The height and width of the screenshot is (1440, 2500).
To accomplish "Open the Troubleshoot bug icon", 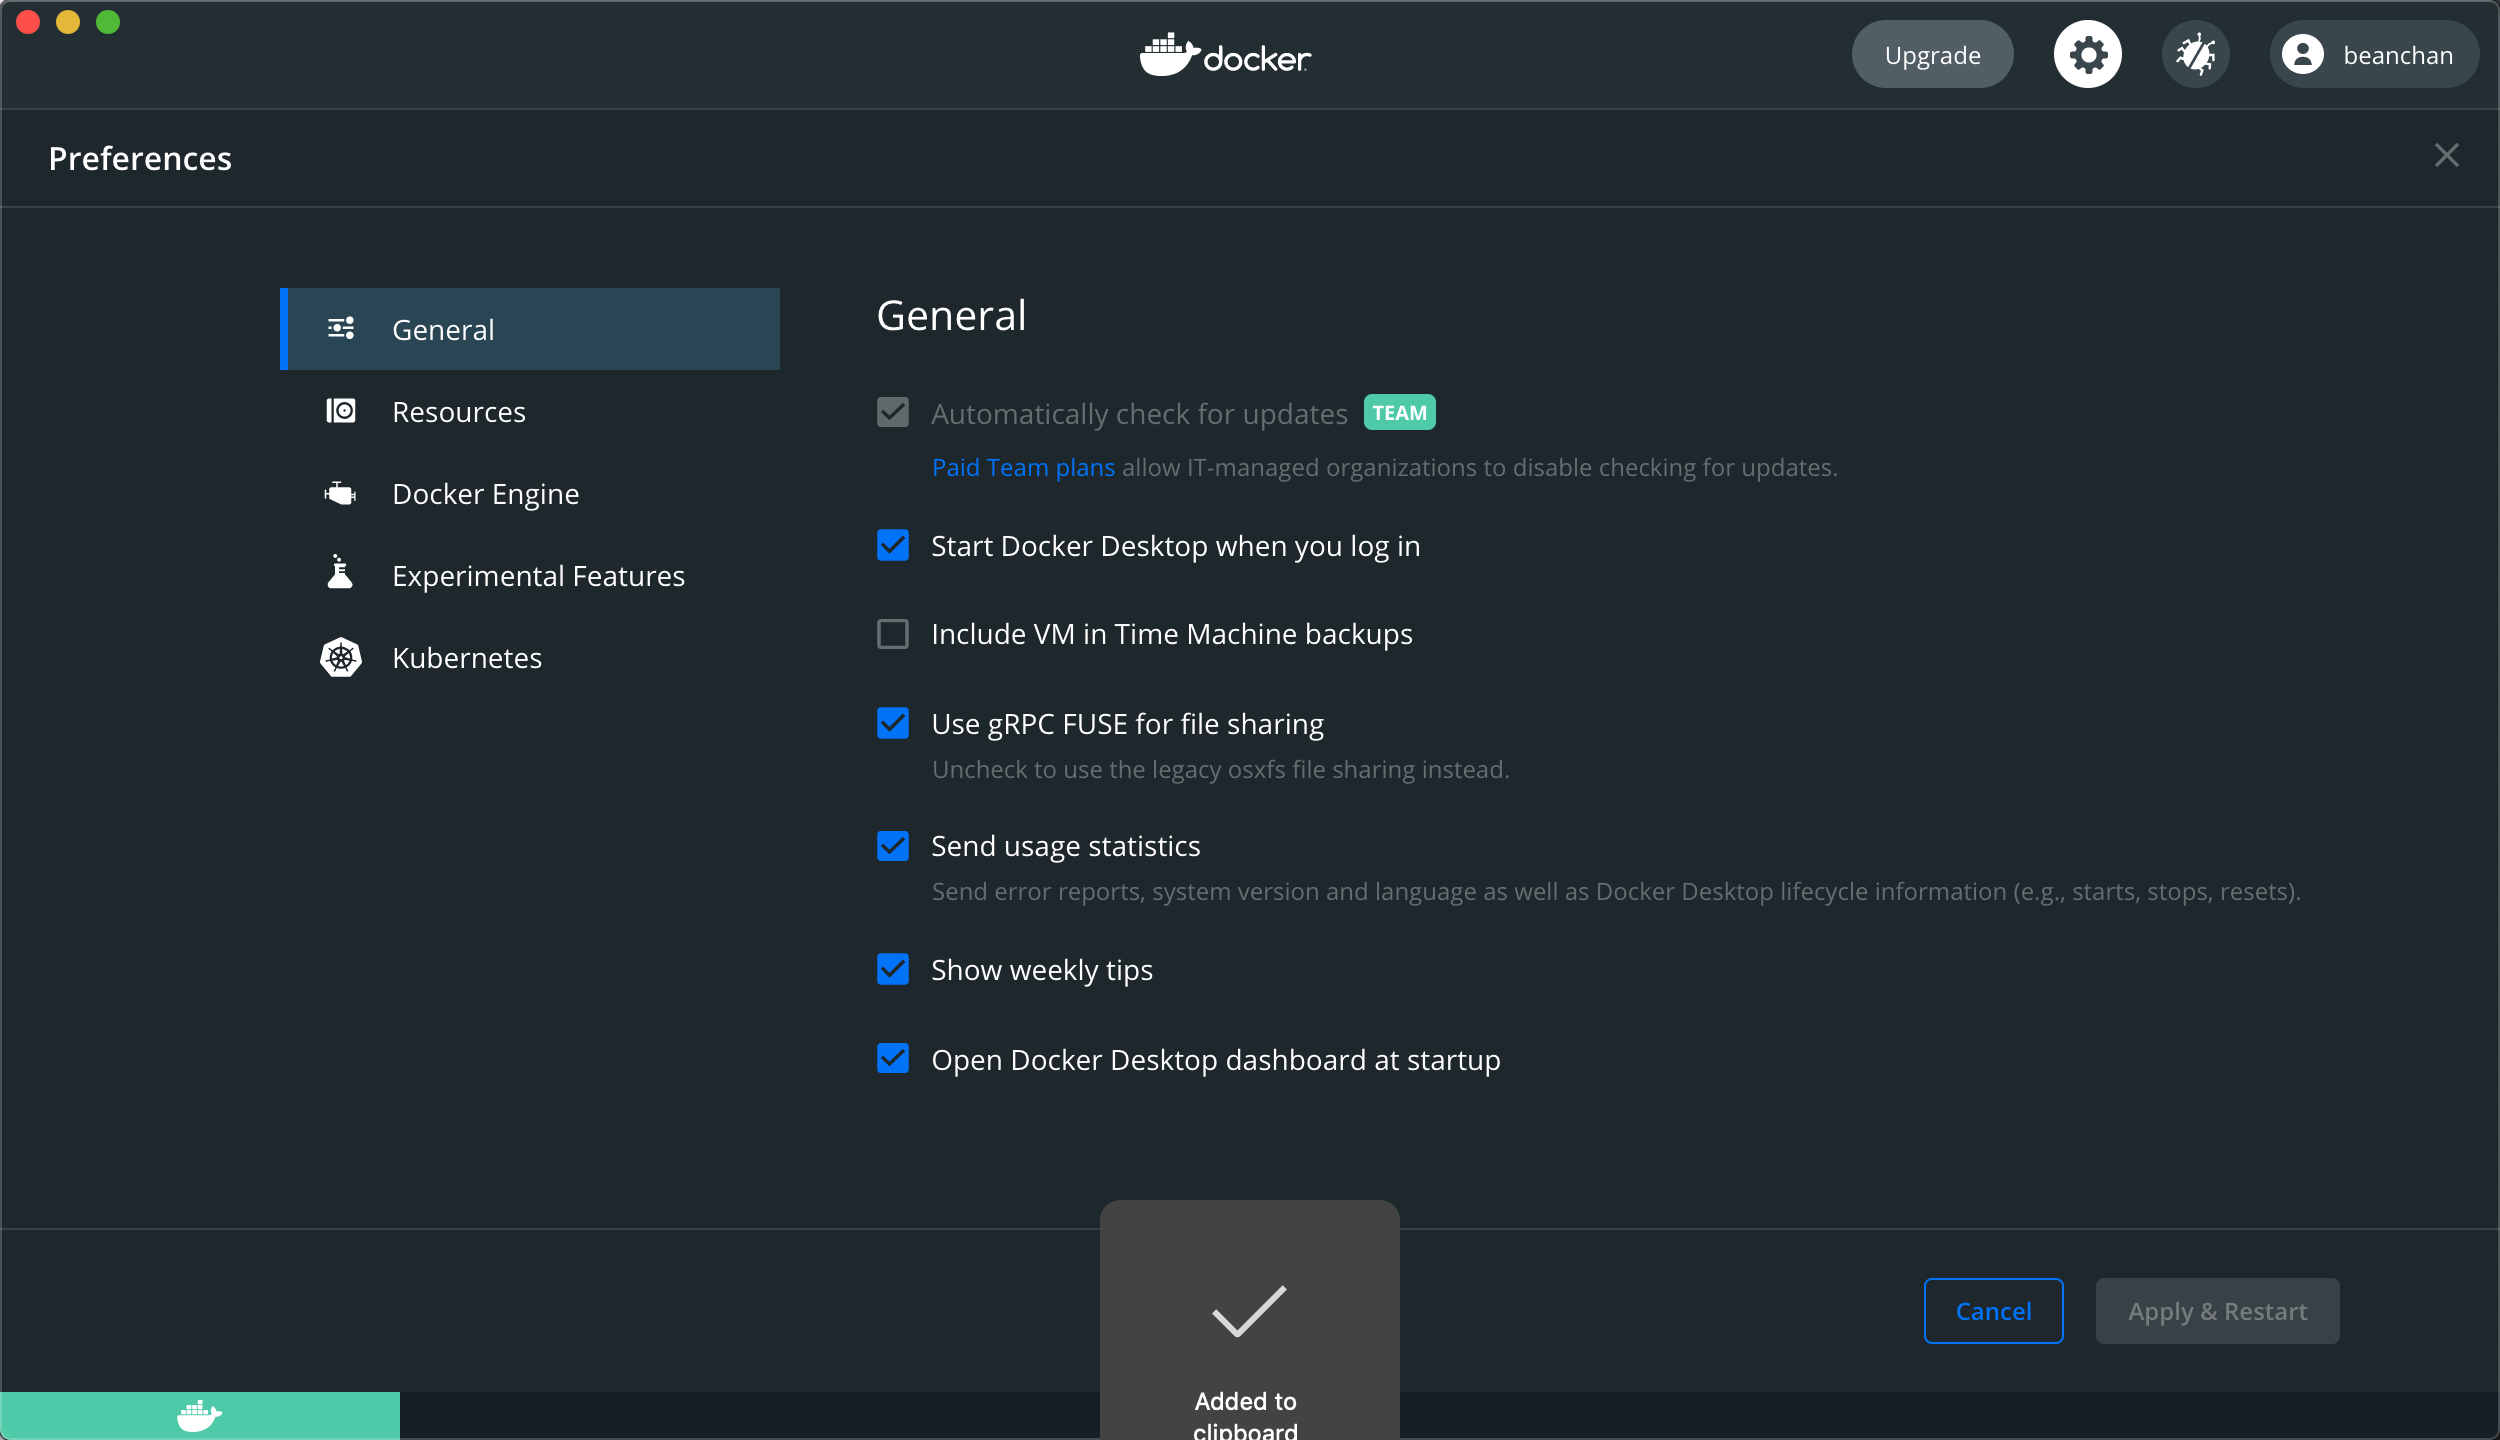I will [2195, 54].
